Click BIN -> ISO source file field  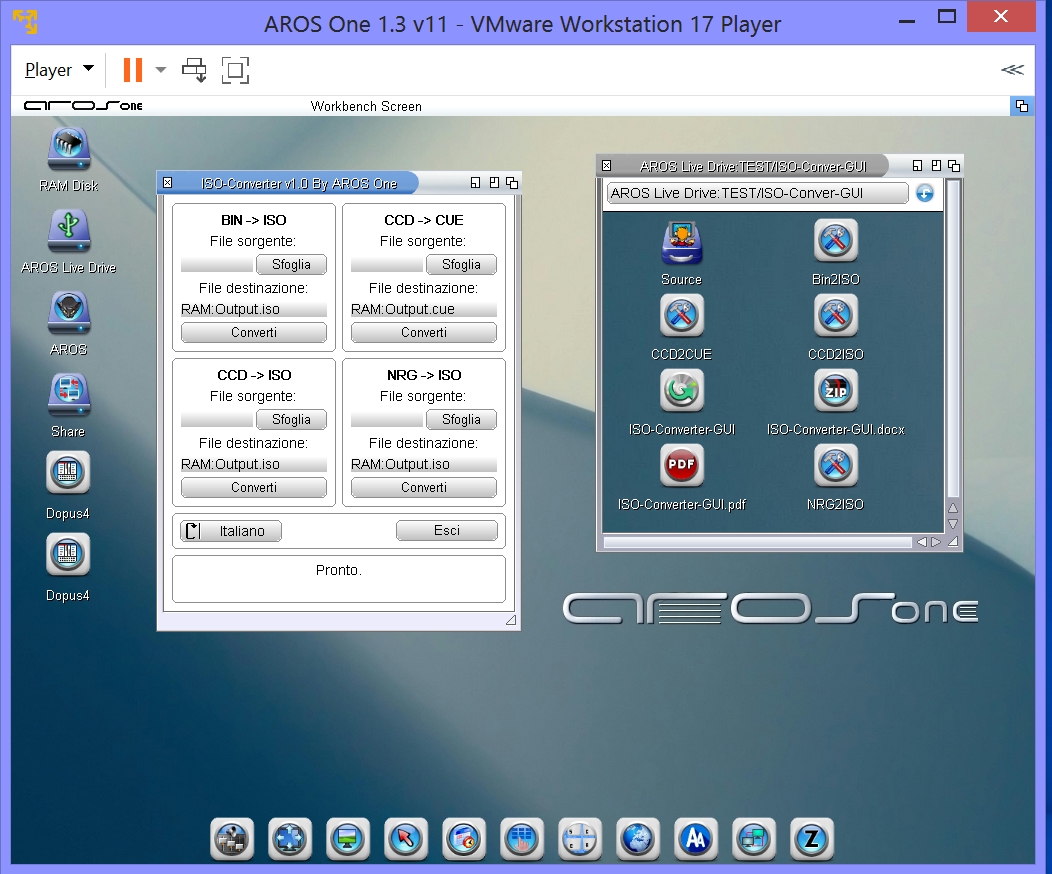217,264
